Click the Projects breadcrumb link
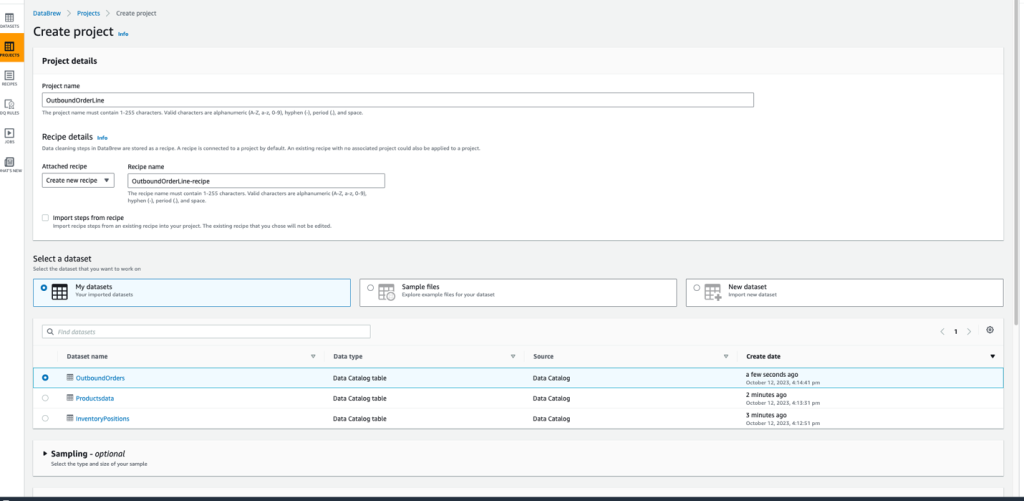This screenshot has width=1024, height=501. click(87, 13)
